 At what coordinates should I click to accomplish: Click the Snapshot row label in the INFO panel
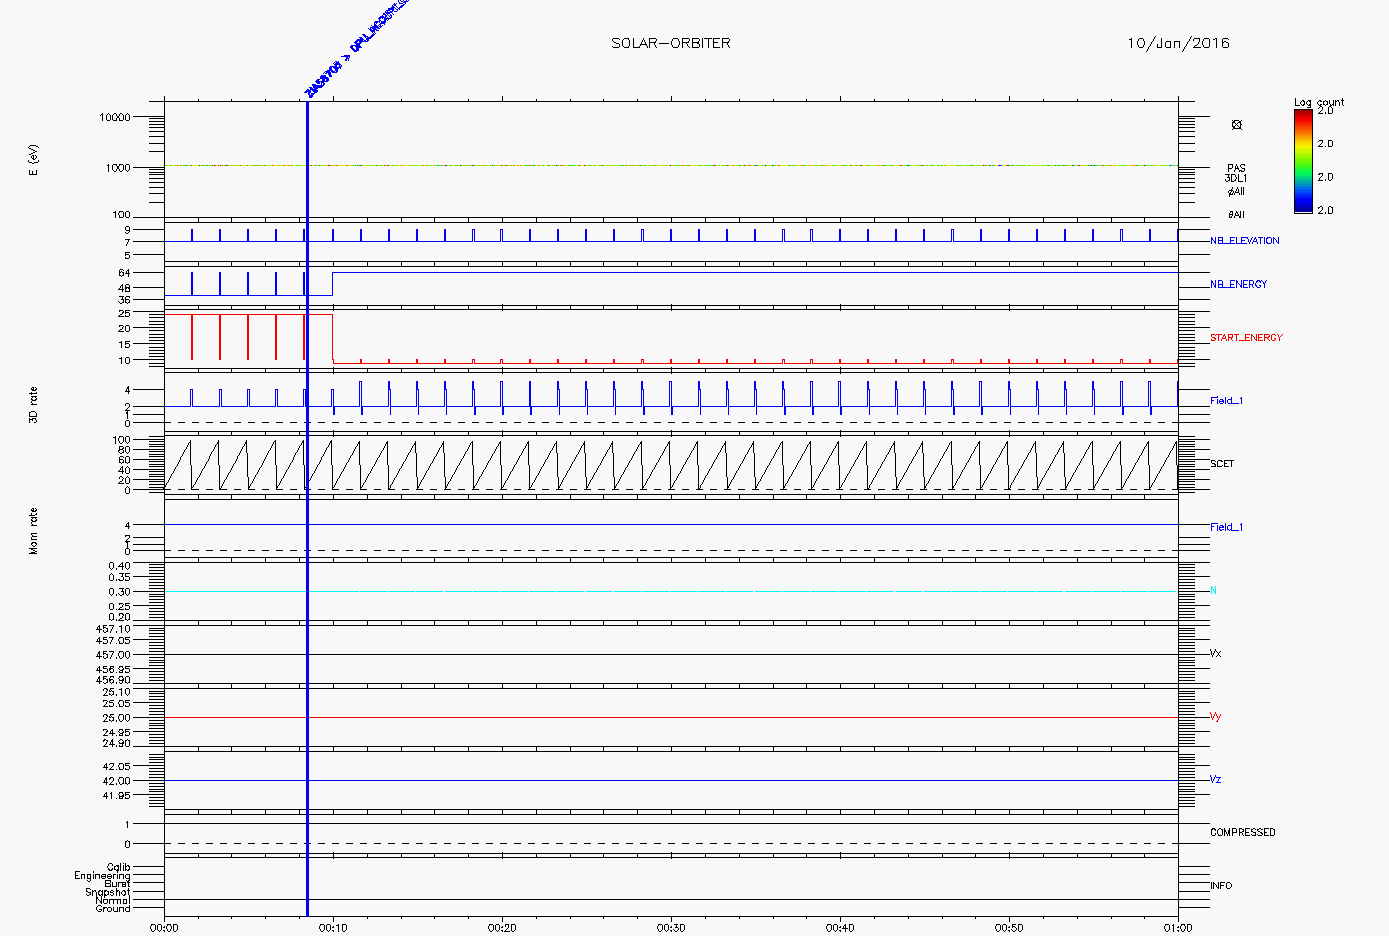(108, 892)
